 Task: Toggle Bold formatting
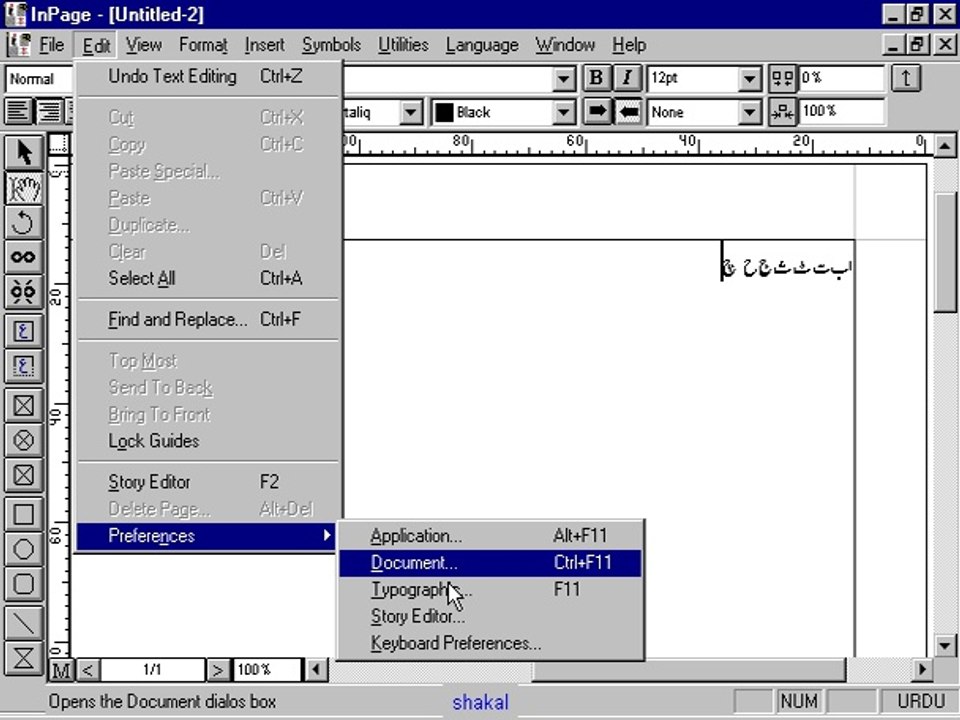[x=596, y=78]
